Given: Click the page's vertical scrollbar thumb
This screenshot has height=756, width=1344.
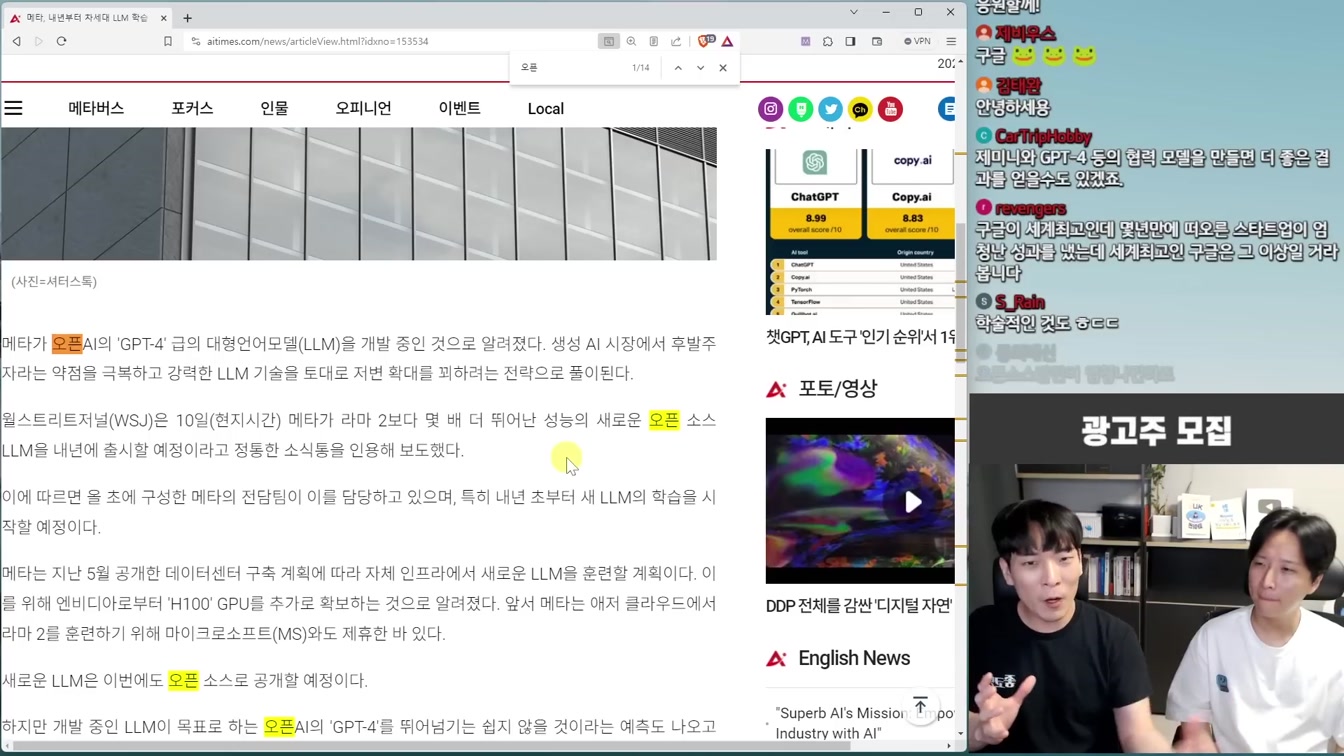Looking at the screenshot, I should coord(961,290).
